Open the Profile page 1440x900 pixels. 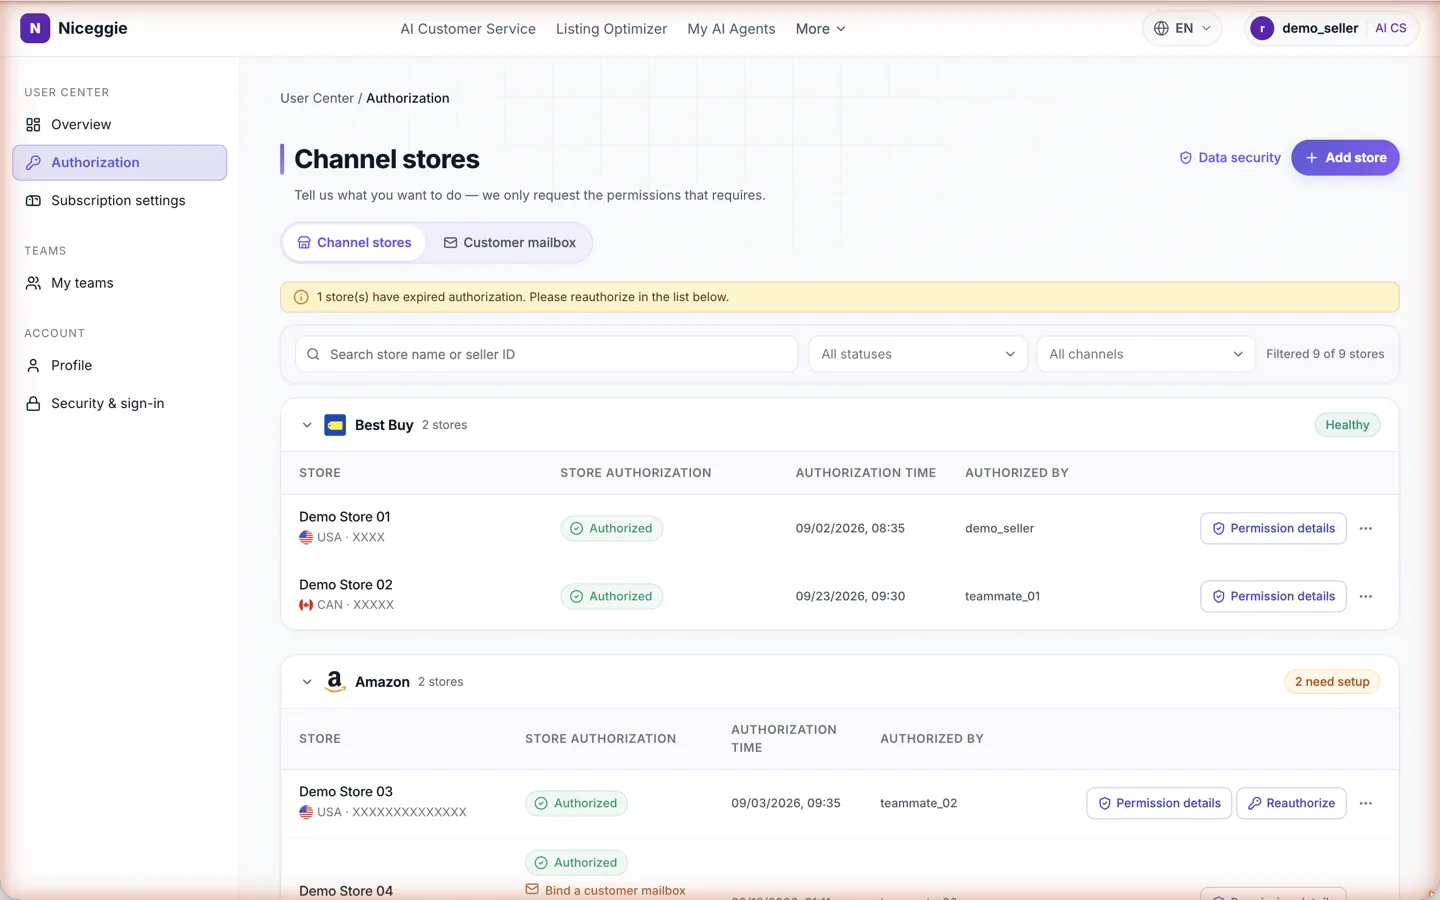pyautogui.click(x=120, y=365)
